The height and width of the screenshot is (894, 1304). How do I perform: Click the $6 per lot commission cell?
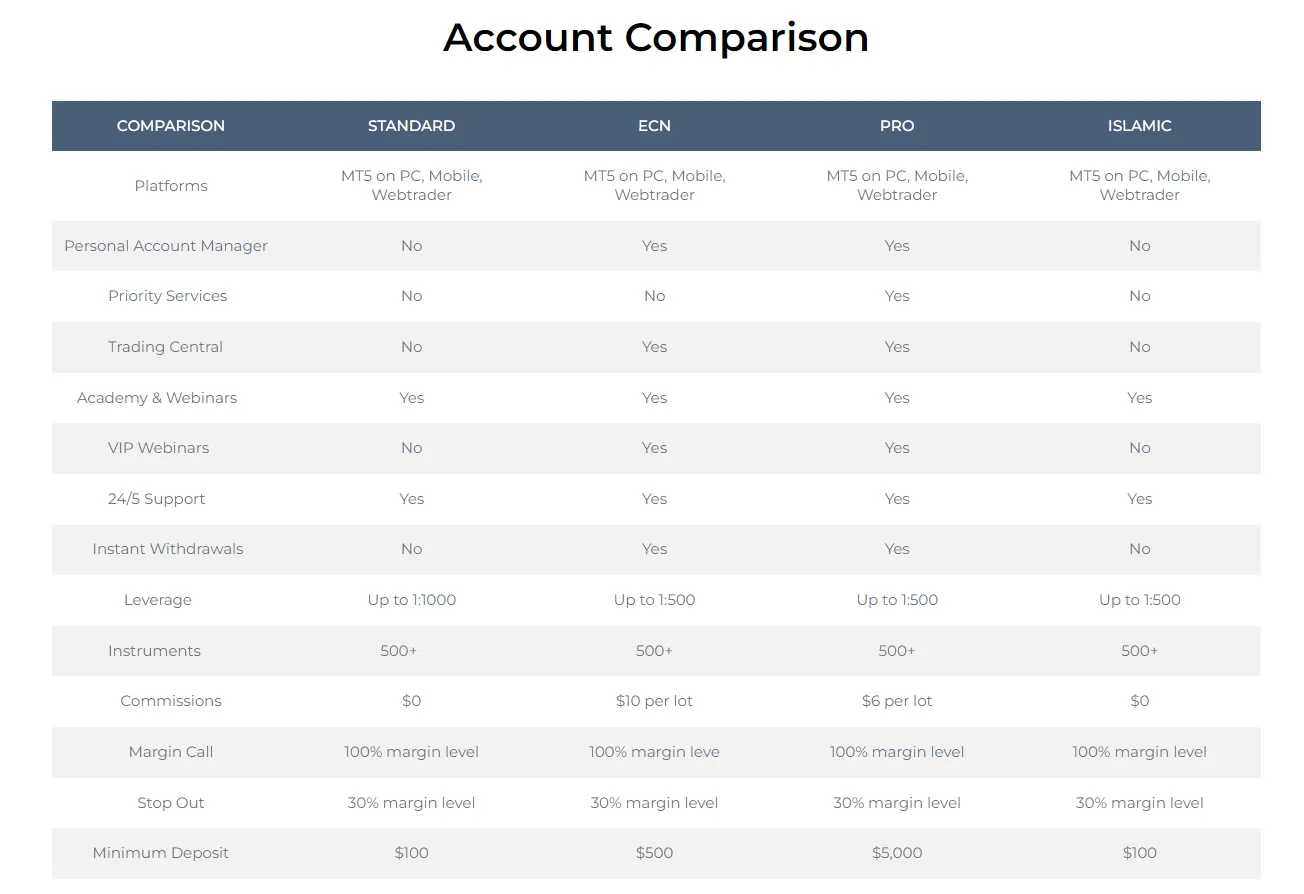point(897,701)
